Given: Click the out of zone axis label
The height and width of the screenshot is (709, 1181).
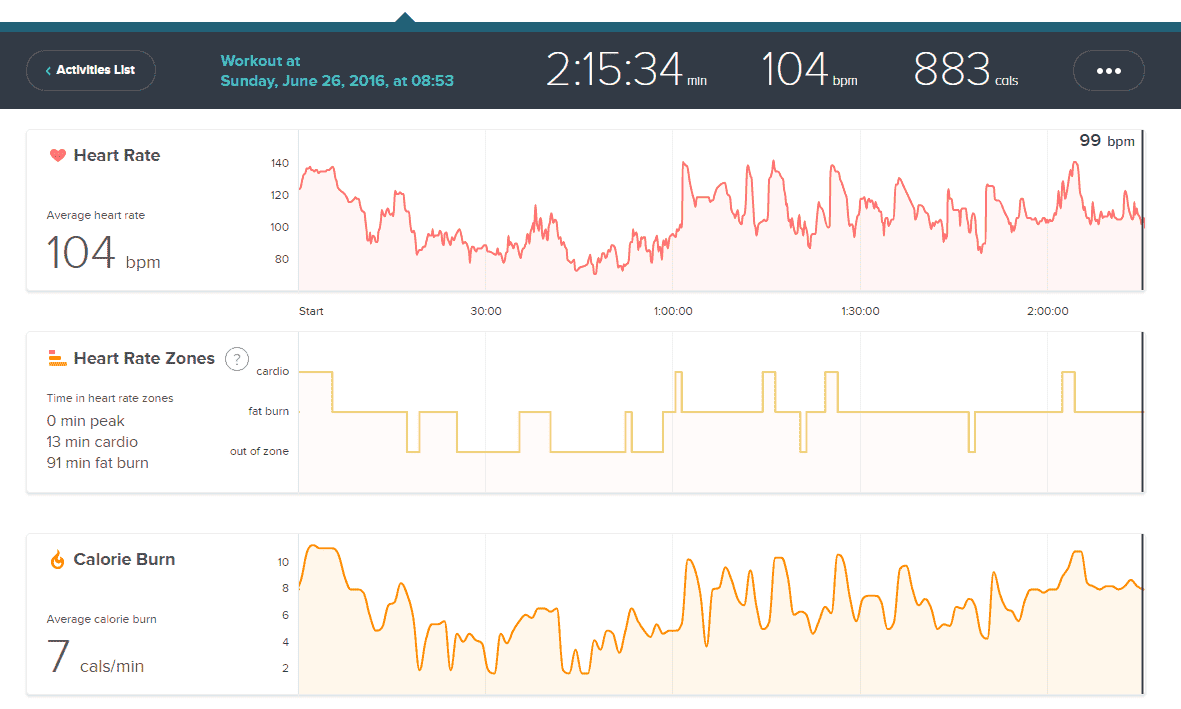Looking at the screenshot, I should pos(259,451).
